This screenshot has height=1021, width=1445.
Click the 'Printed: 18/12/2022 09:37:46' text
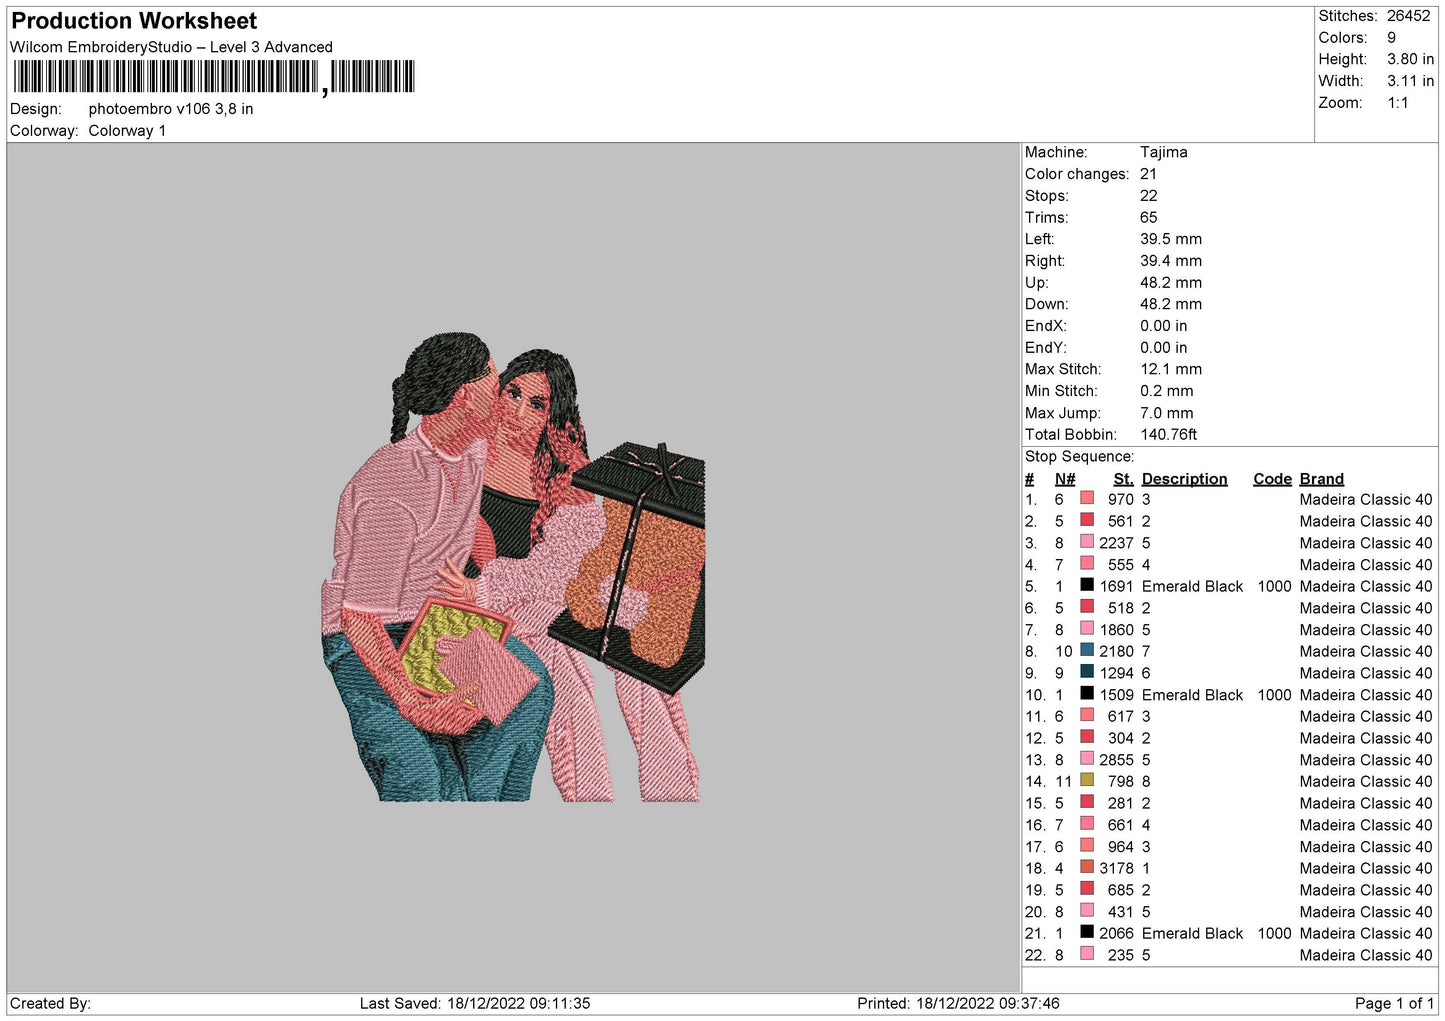pos(958,1004)
